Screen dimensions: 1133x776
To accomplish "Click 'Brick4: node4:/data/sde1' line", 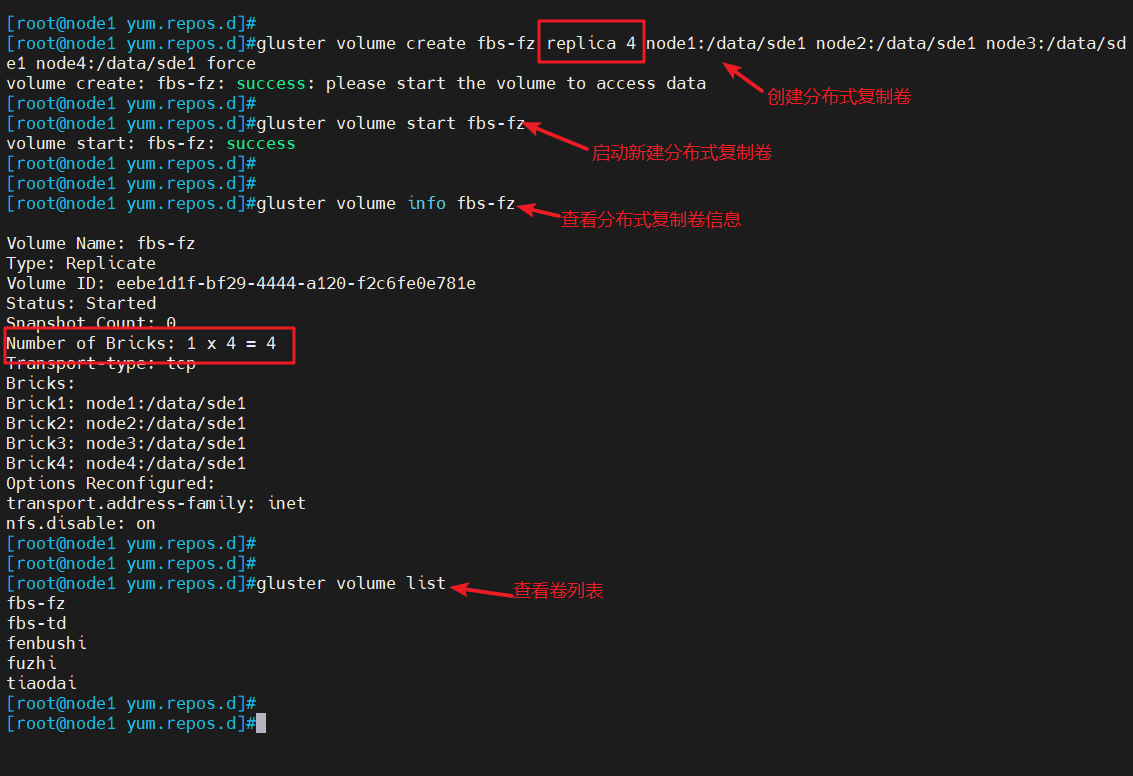I will pyautogui.click(x=126, y=463).
